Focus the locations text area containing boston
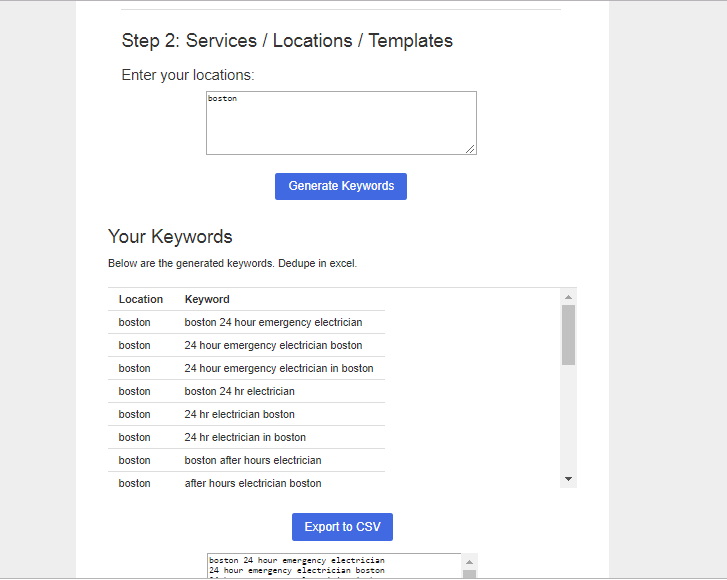The width and height of the screenshot is (727, 580). coord(340,122)
